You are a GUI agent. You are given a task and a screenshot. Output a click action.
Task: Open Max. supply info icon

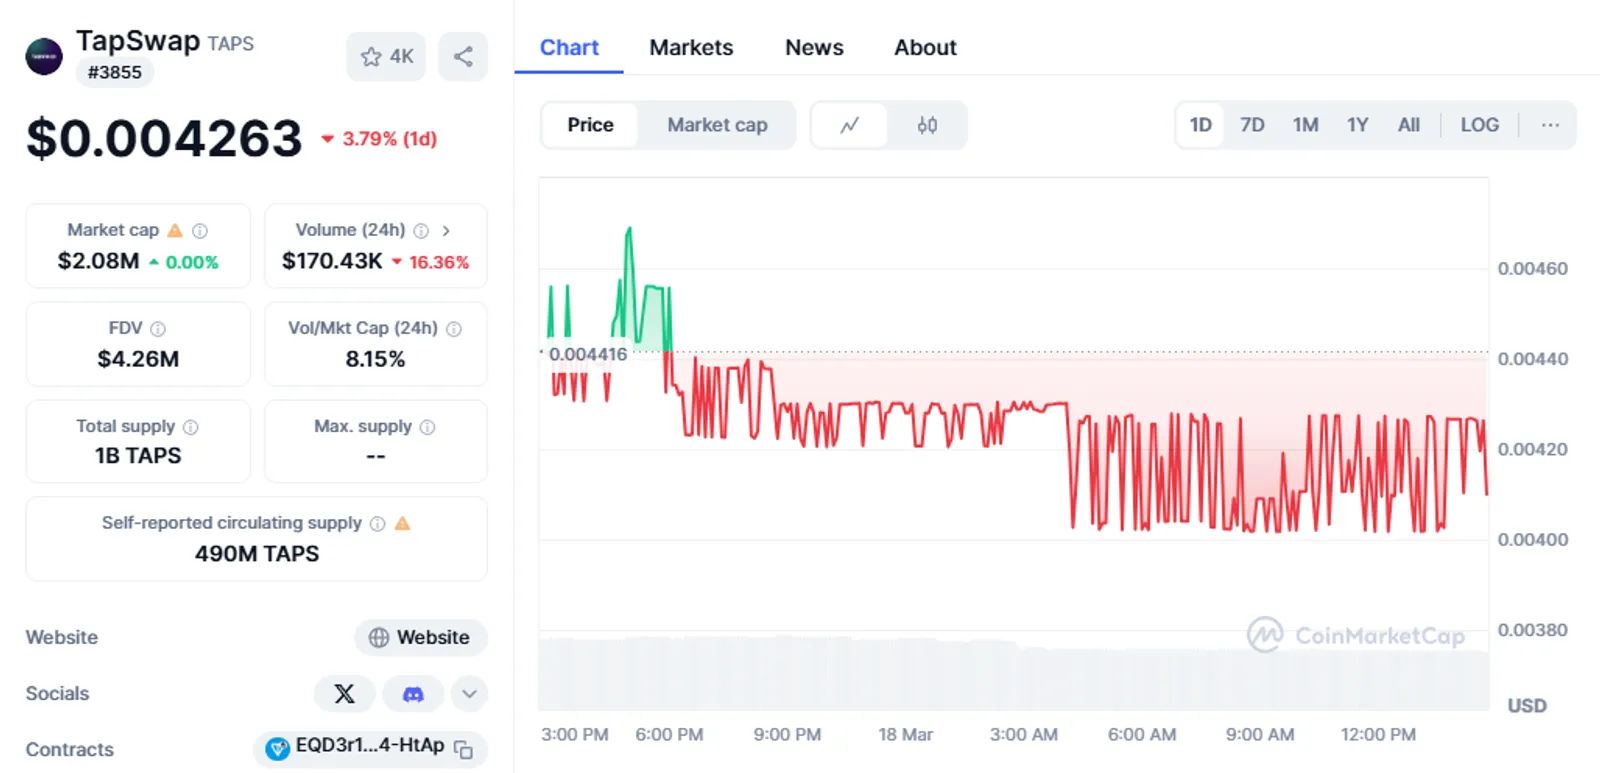428,427
